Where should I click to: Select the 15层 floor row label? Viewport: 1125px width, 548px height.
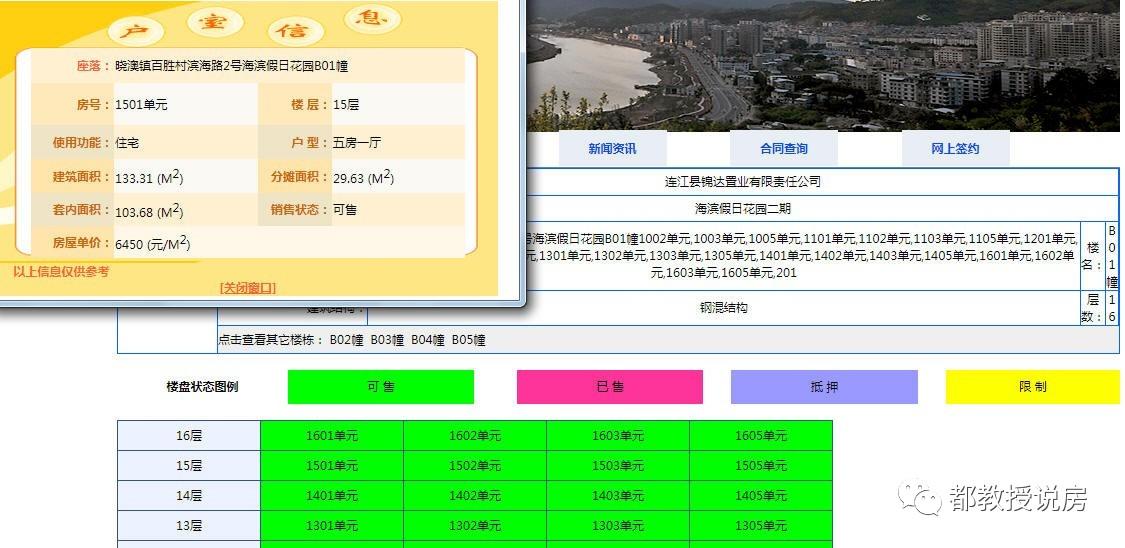tap(189, 466)
